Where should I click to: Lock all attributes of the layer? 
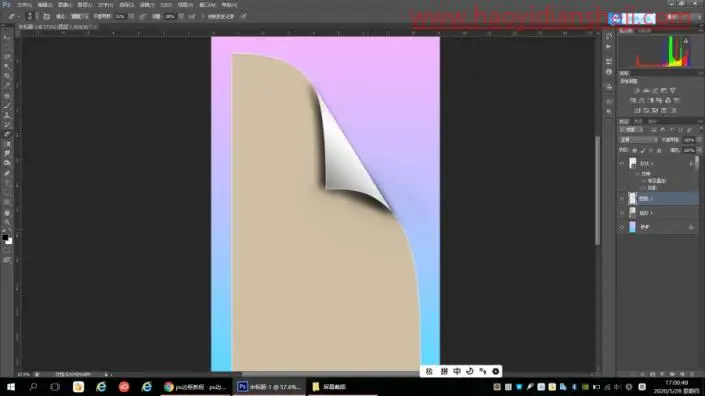click(x=659, y=150)
